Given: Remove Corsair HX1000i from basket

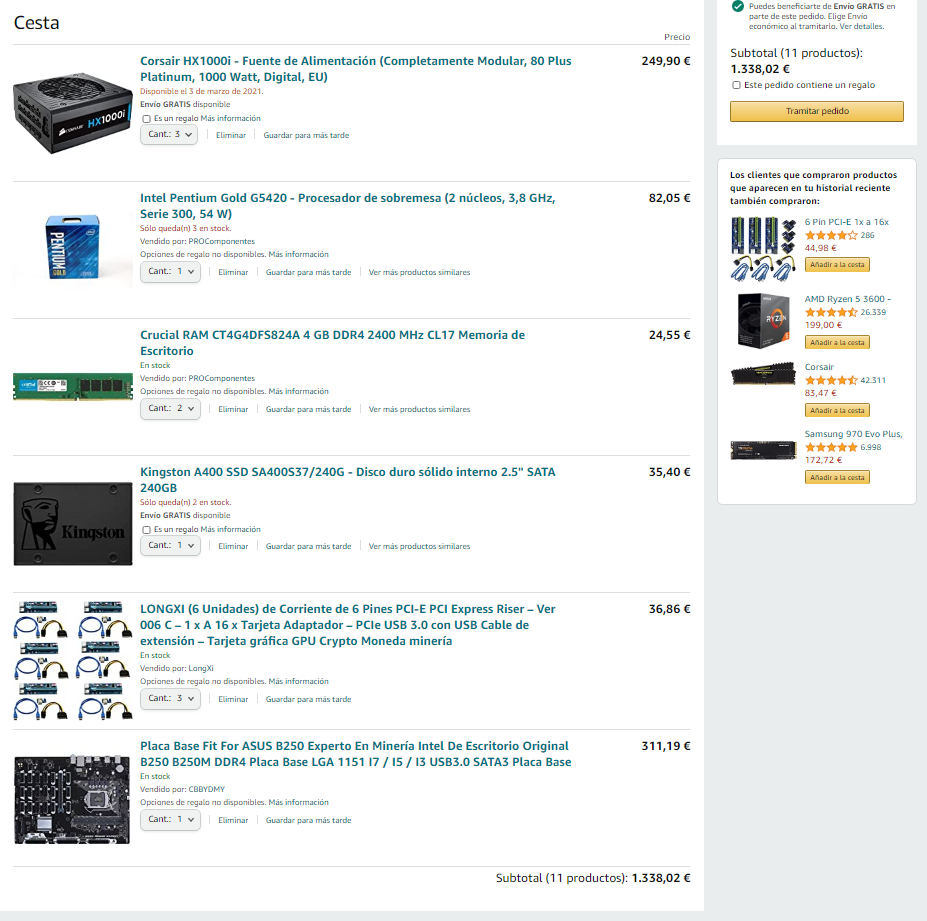Looking at the screenshot, I should point(231,135).
